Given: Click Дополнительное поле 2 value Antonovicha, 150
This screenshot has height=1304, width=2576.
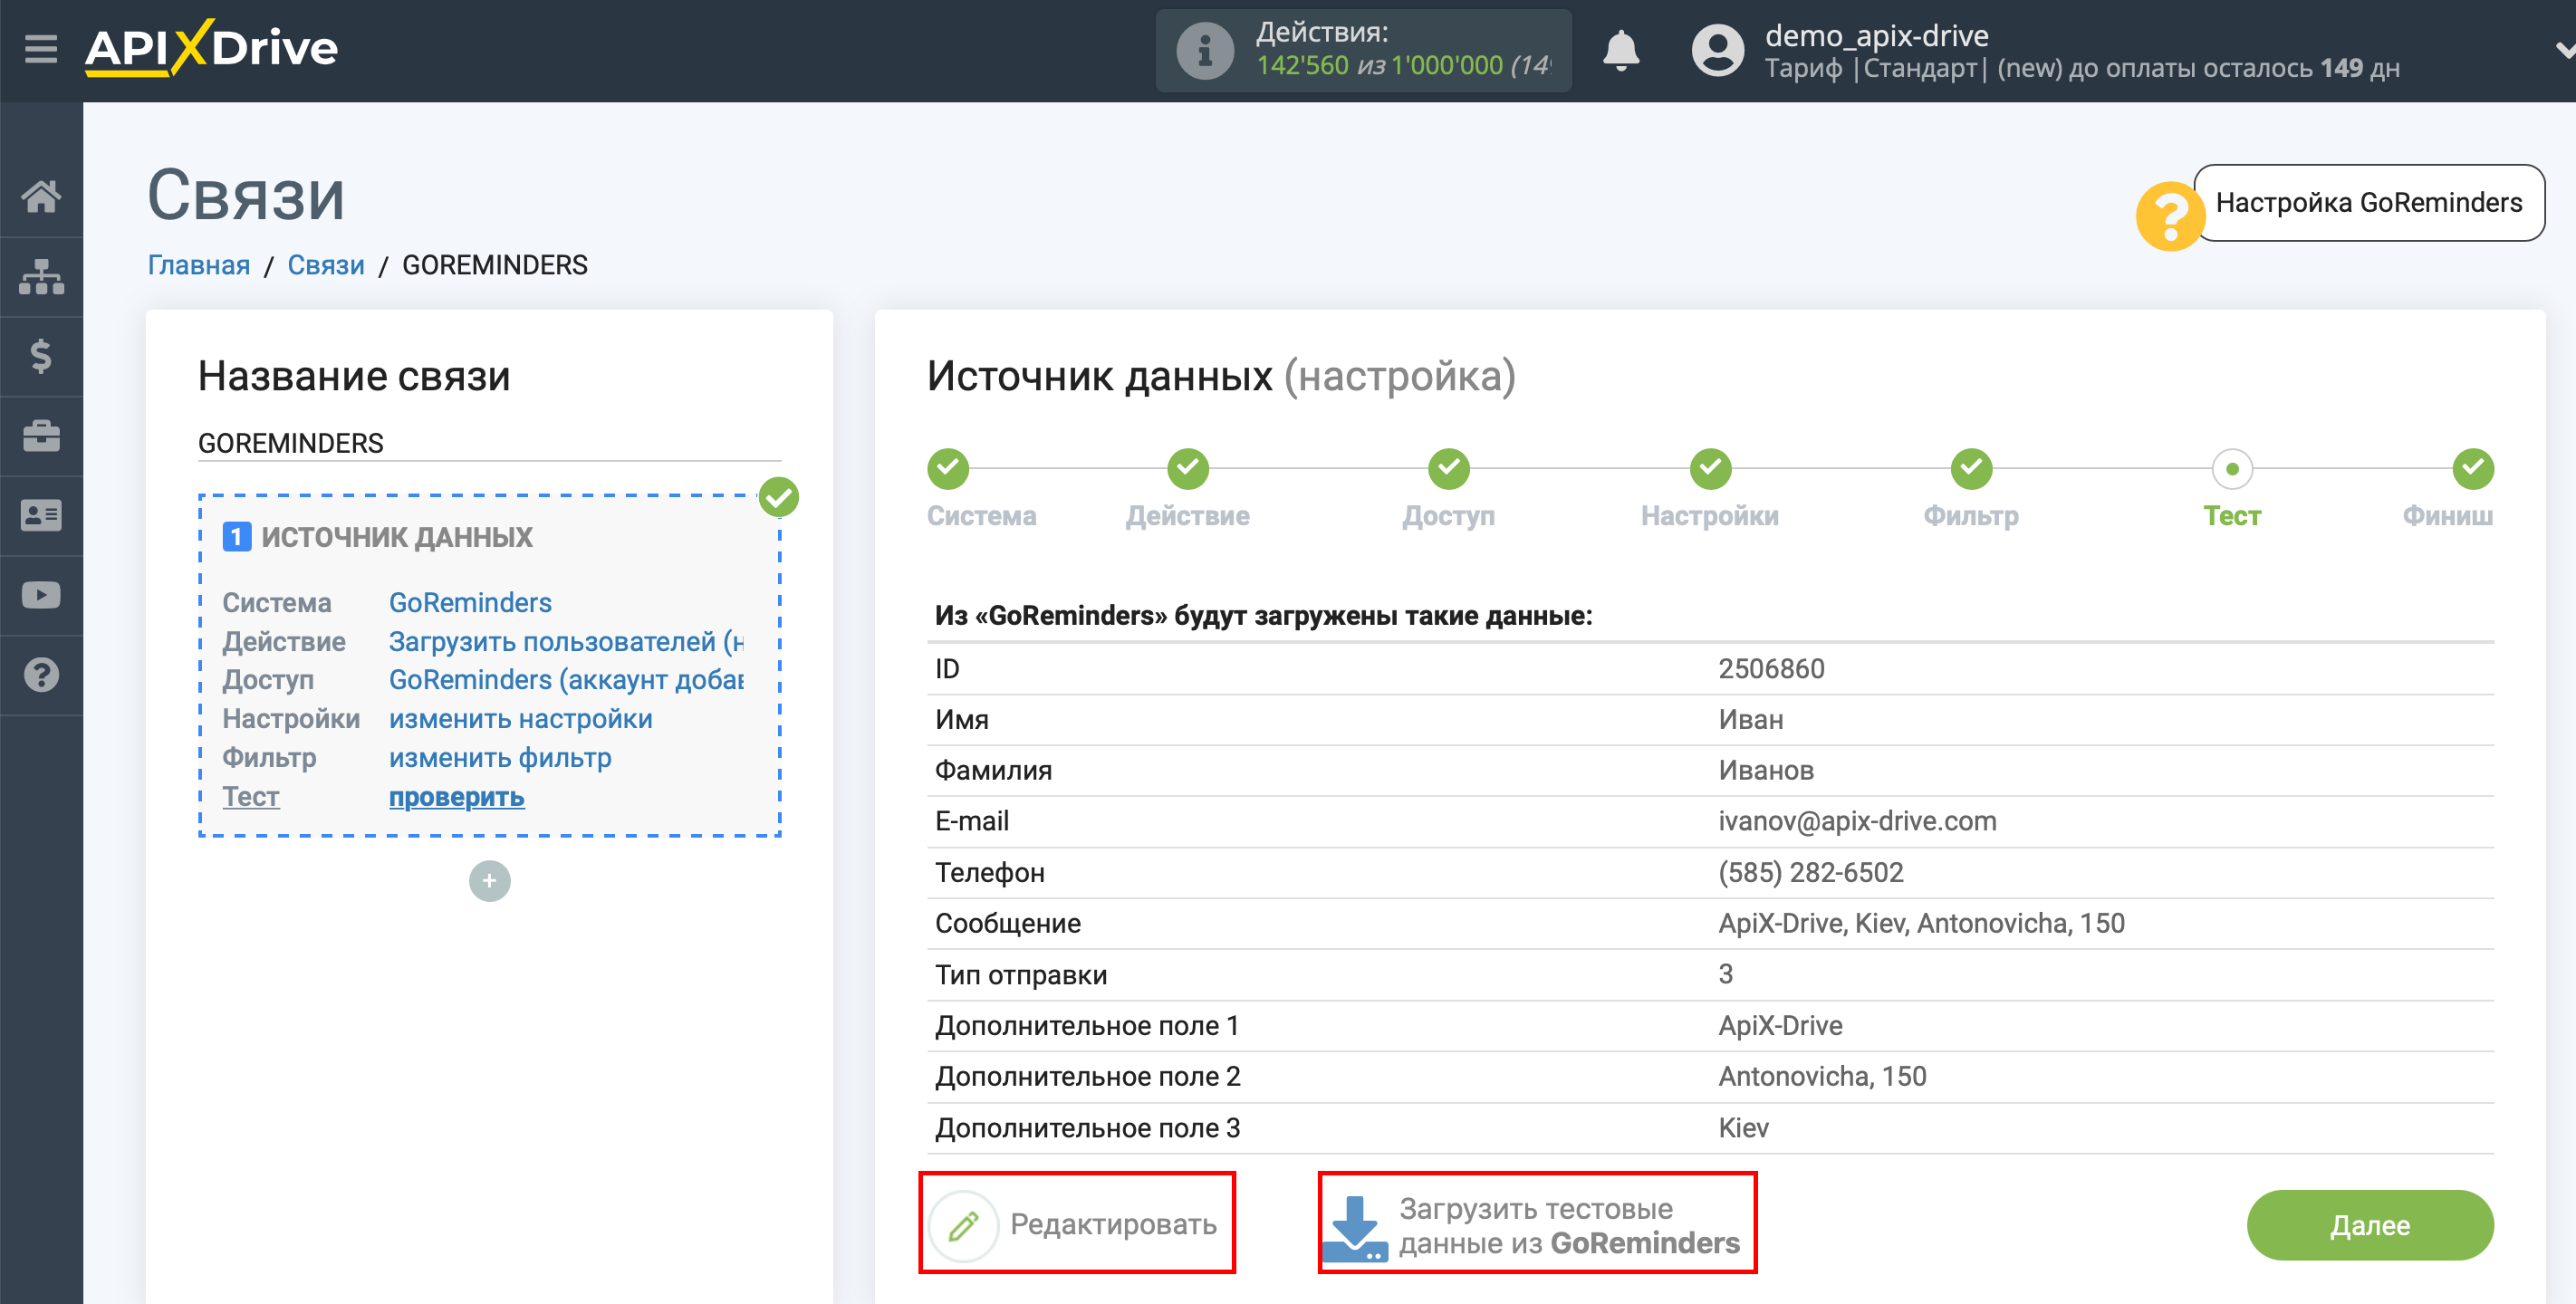Looking at the screenshot, I should tap(1822, 1077).
